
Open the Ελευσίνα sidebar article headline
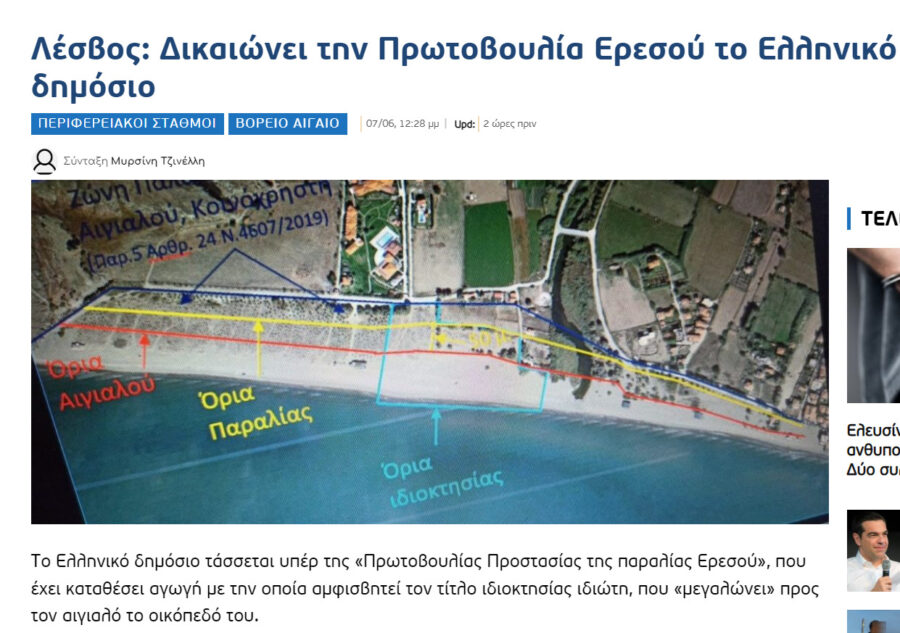874,450
